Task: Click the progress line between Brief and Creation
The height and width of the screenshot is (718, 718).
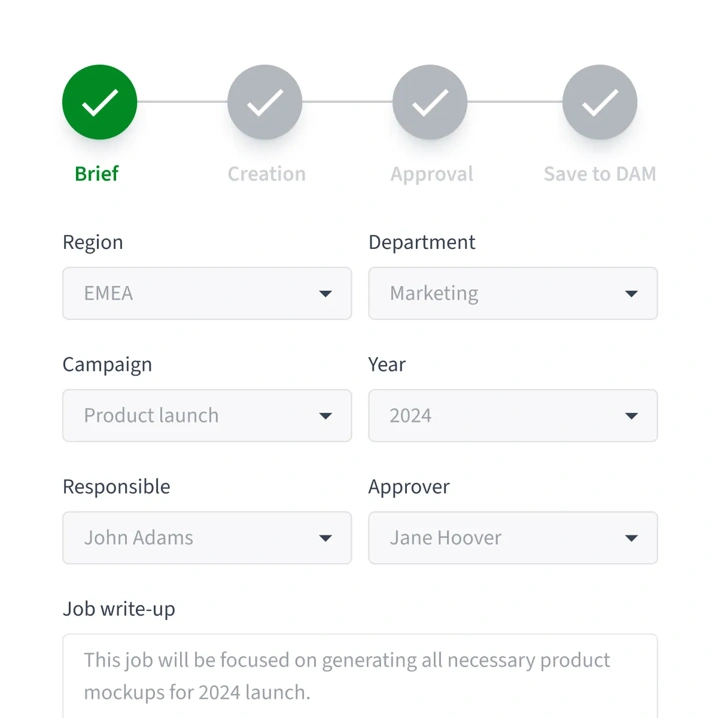Action: [182, 102]
